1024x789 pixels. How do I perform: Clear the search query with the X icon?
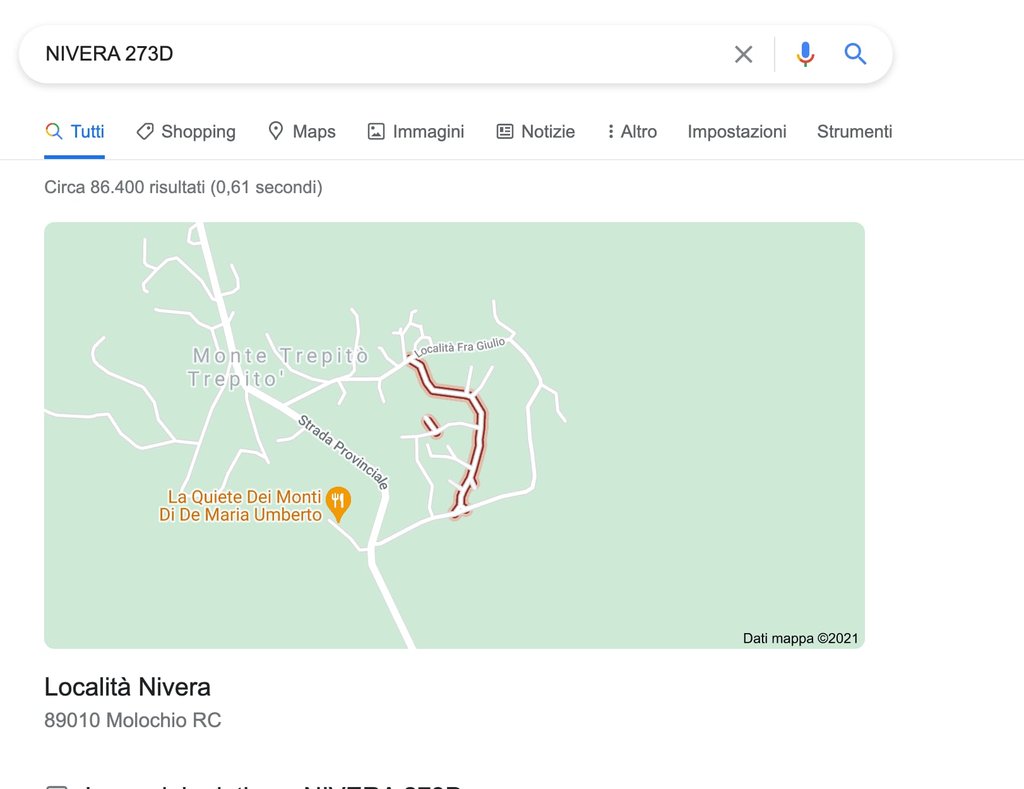(743, 54)
